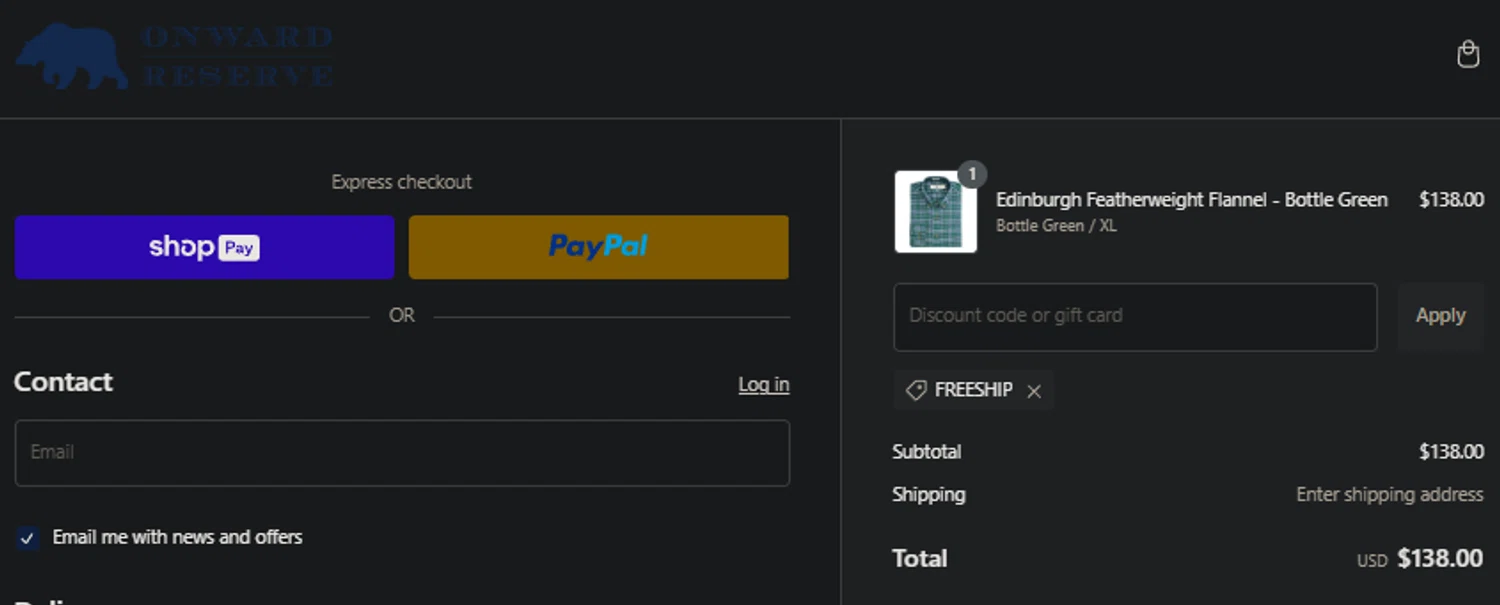Click the Contact heading
This screenshot has height=605, width=1500.
(x=63, y=382)
